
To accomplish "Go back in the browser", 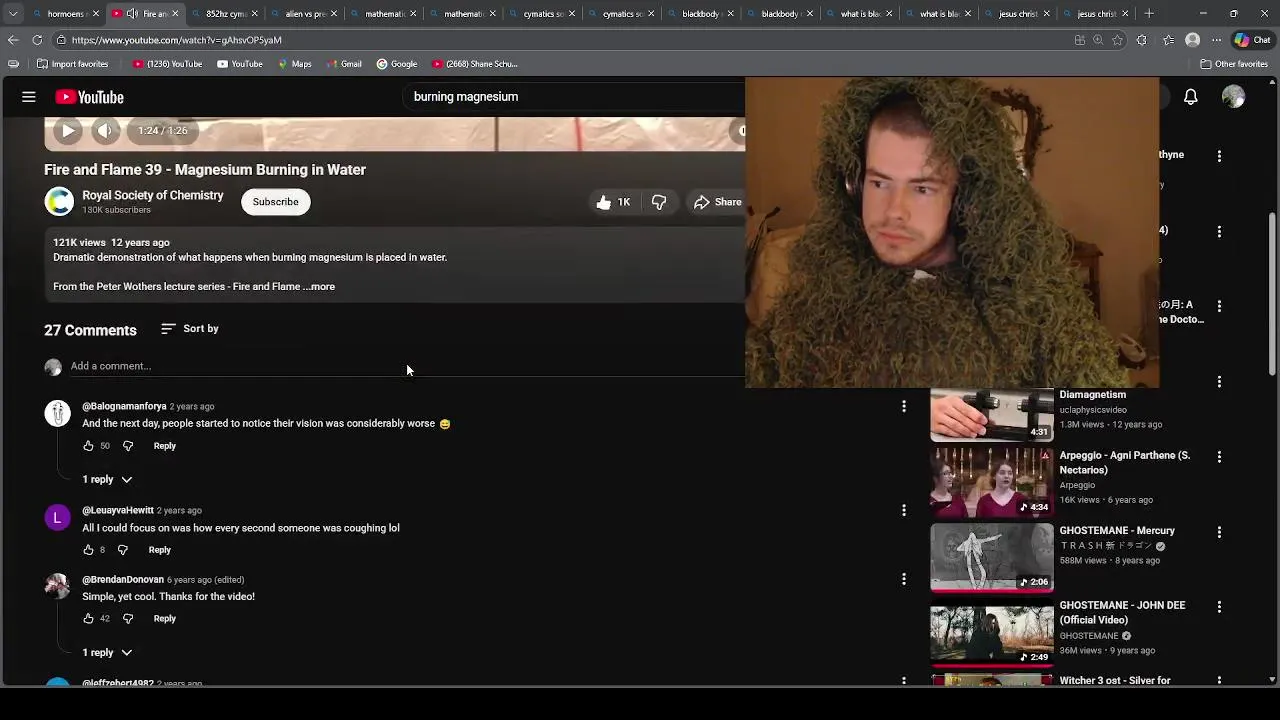I will (x=13, y=40).
